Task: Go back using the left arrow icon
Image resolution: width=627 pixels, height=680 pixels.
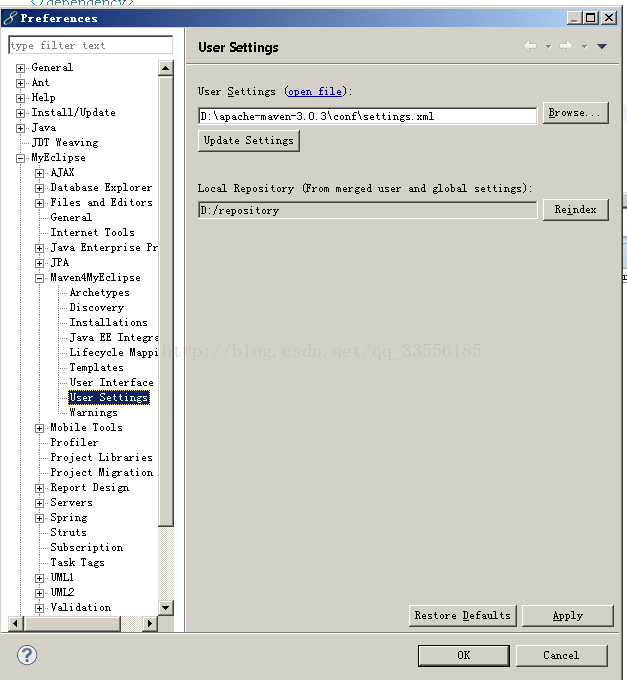Action: coord(530,46)
